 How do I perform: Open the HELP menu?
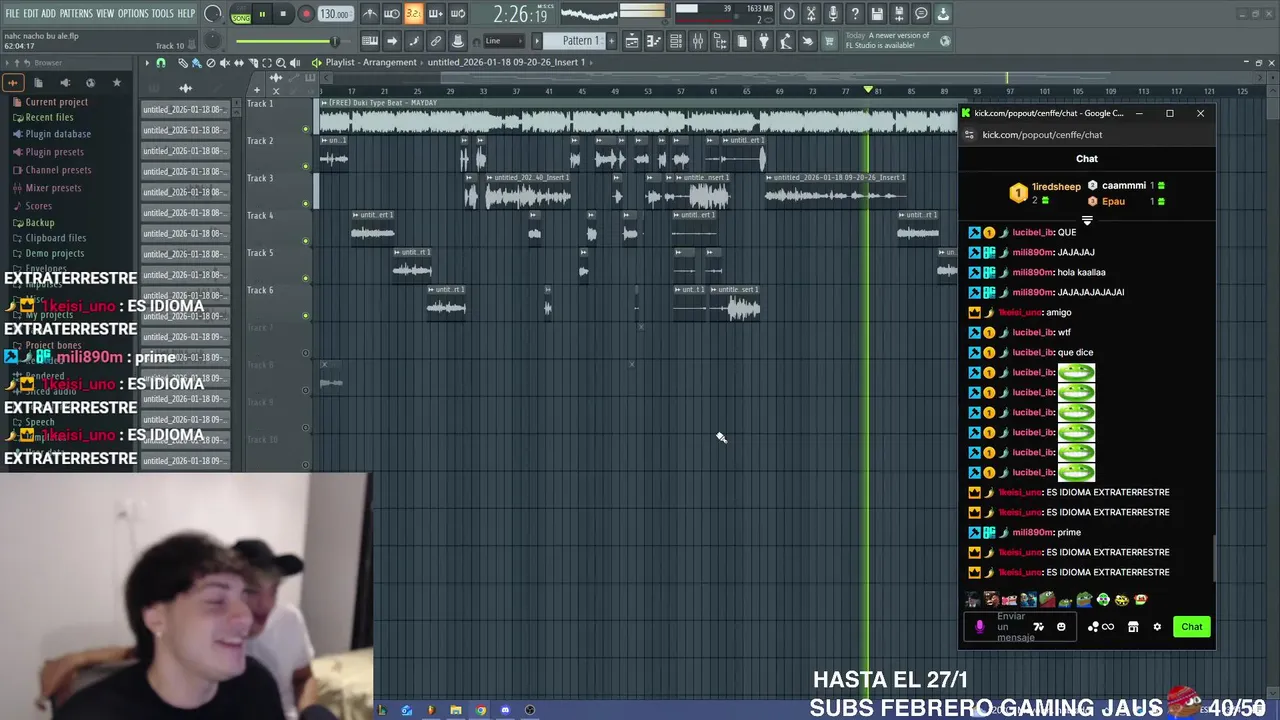click(x=187, y=14)
